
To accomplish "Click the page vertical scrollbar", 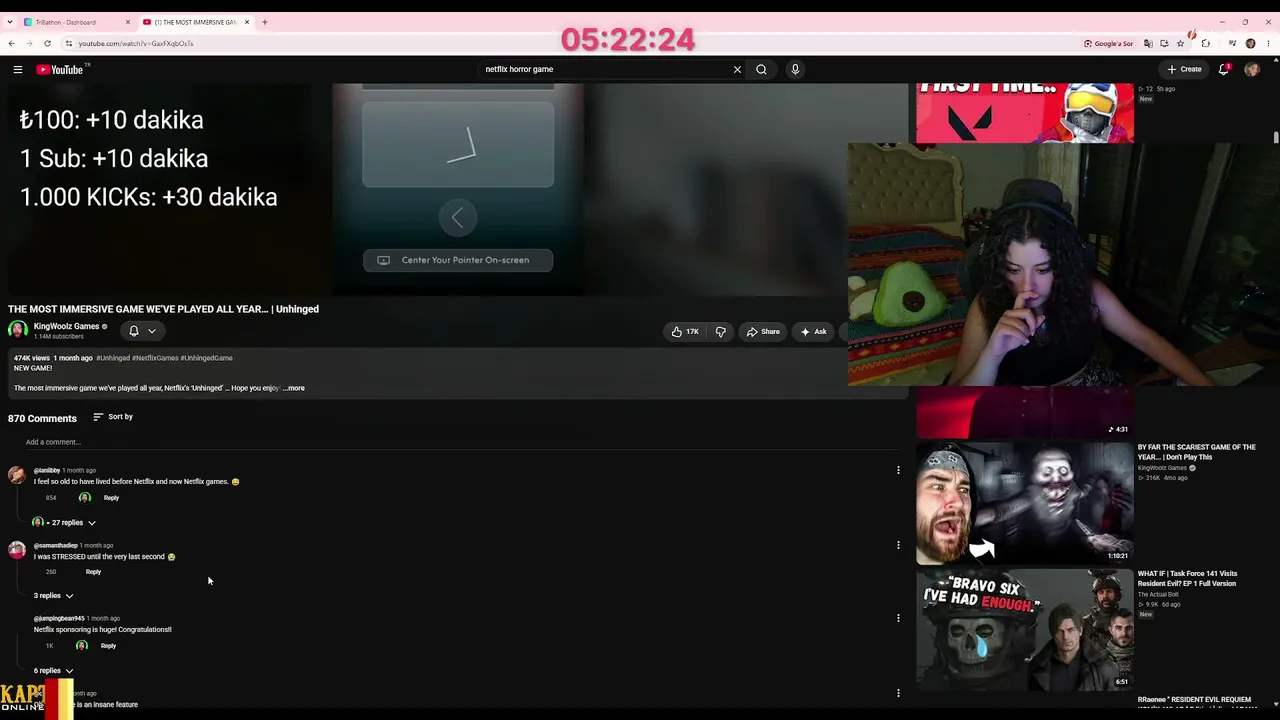I will click(x=1276, y=137).
